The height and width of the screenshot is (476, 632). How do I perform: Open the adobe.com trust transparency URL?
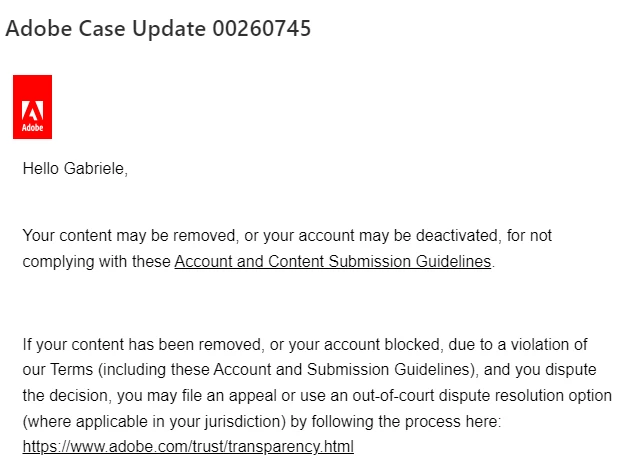pos(188,447)
